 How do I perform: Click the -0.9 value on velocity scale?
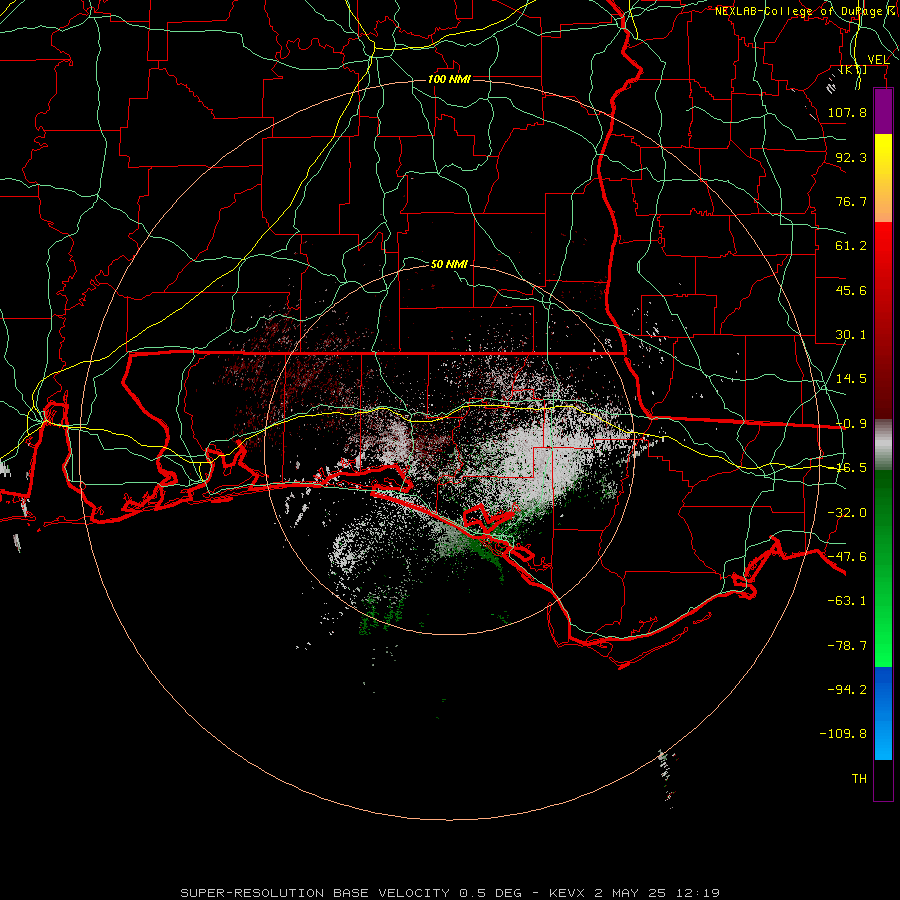[x=851, y=424]
